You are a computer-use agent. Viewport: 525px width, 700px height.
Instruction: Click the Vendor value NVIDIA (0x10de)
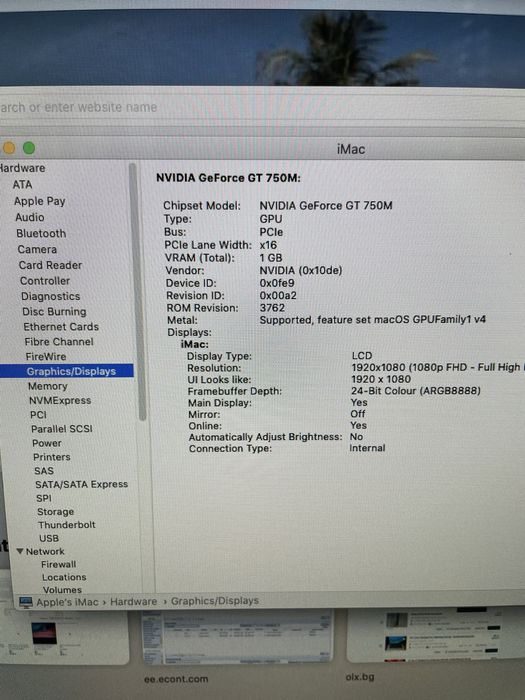click(x=301, y=271)
